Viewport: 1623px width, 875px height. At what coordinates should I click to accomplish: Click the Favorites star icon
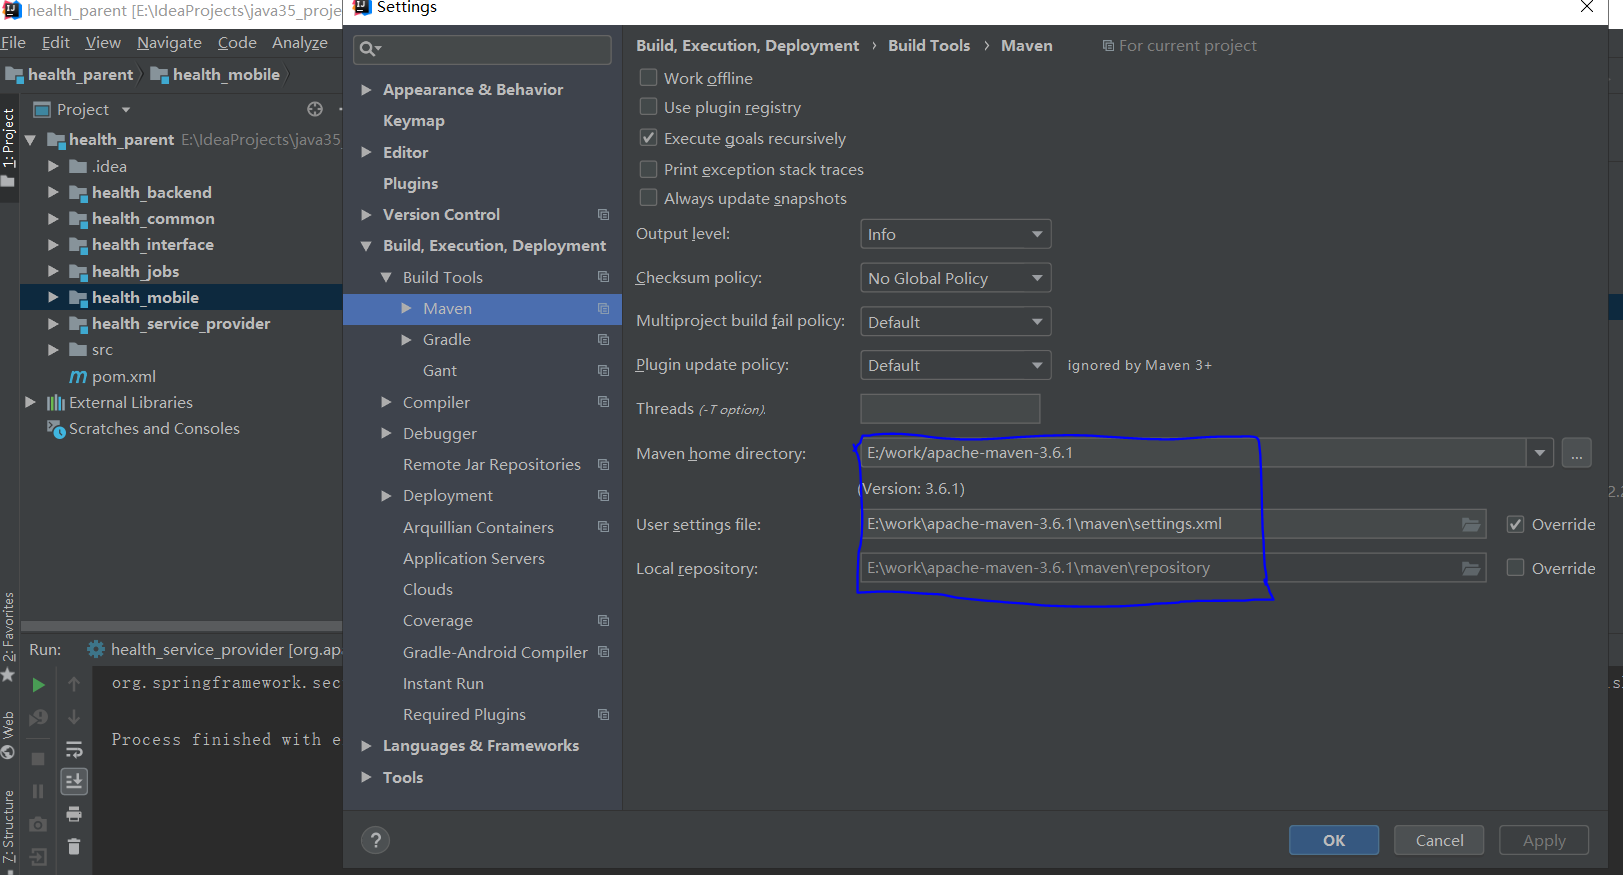8,675
